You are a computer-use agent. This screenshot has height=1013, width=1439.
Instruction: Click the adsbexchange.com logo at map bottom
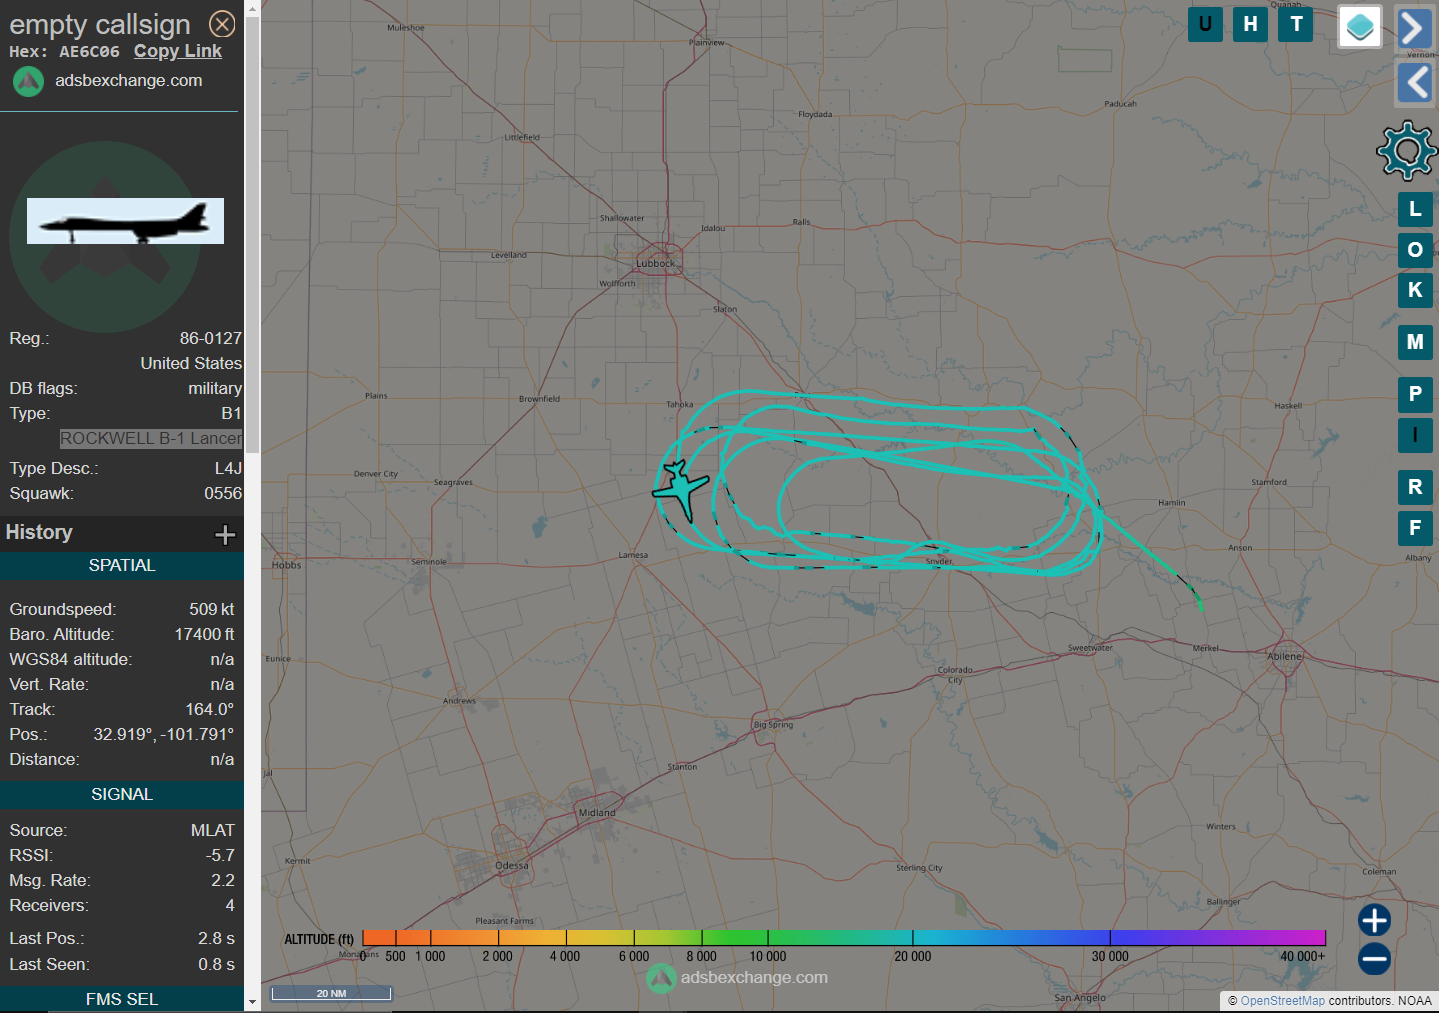pos(738,978)
